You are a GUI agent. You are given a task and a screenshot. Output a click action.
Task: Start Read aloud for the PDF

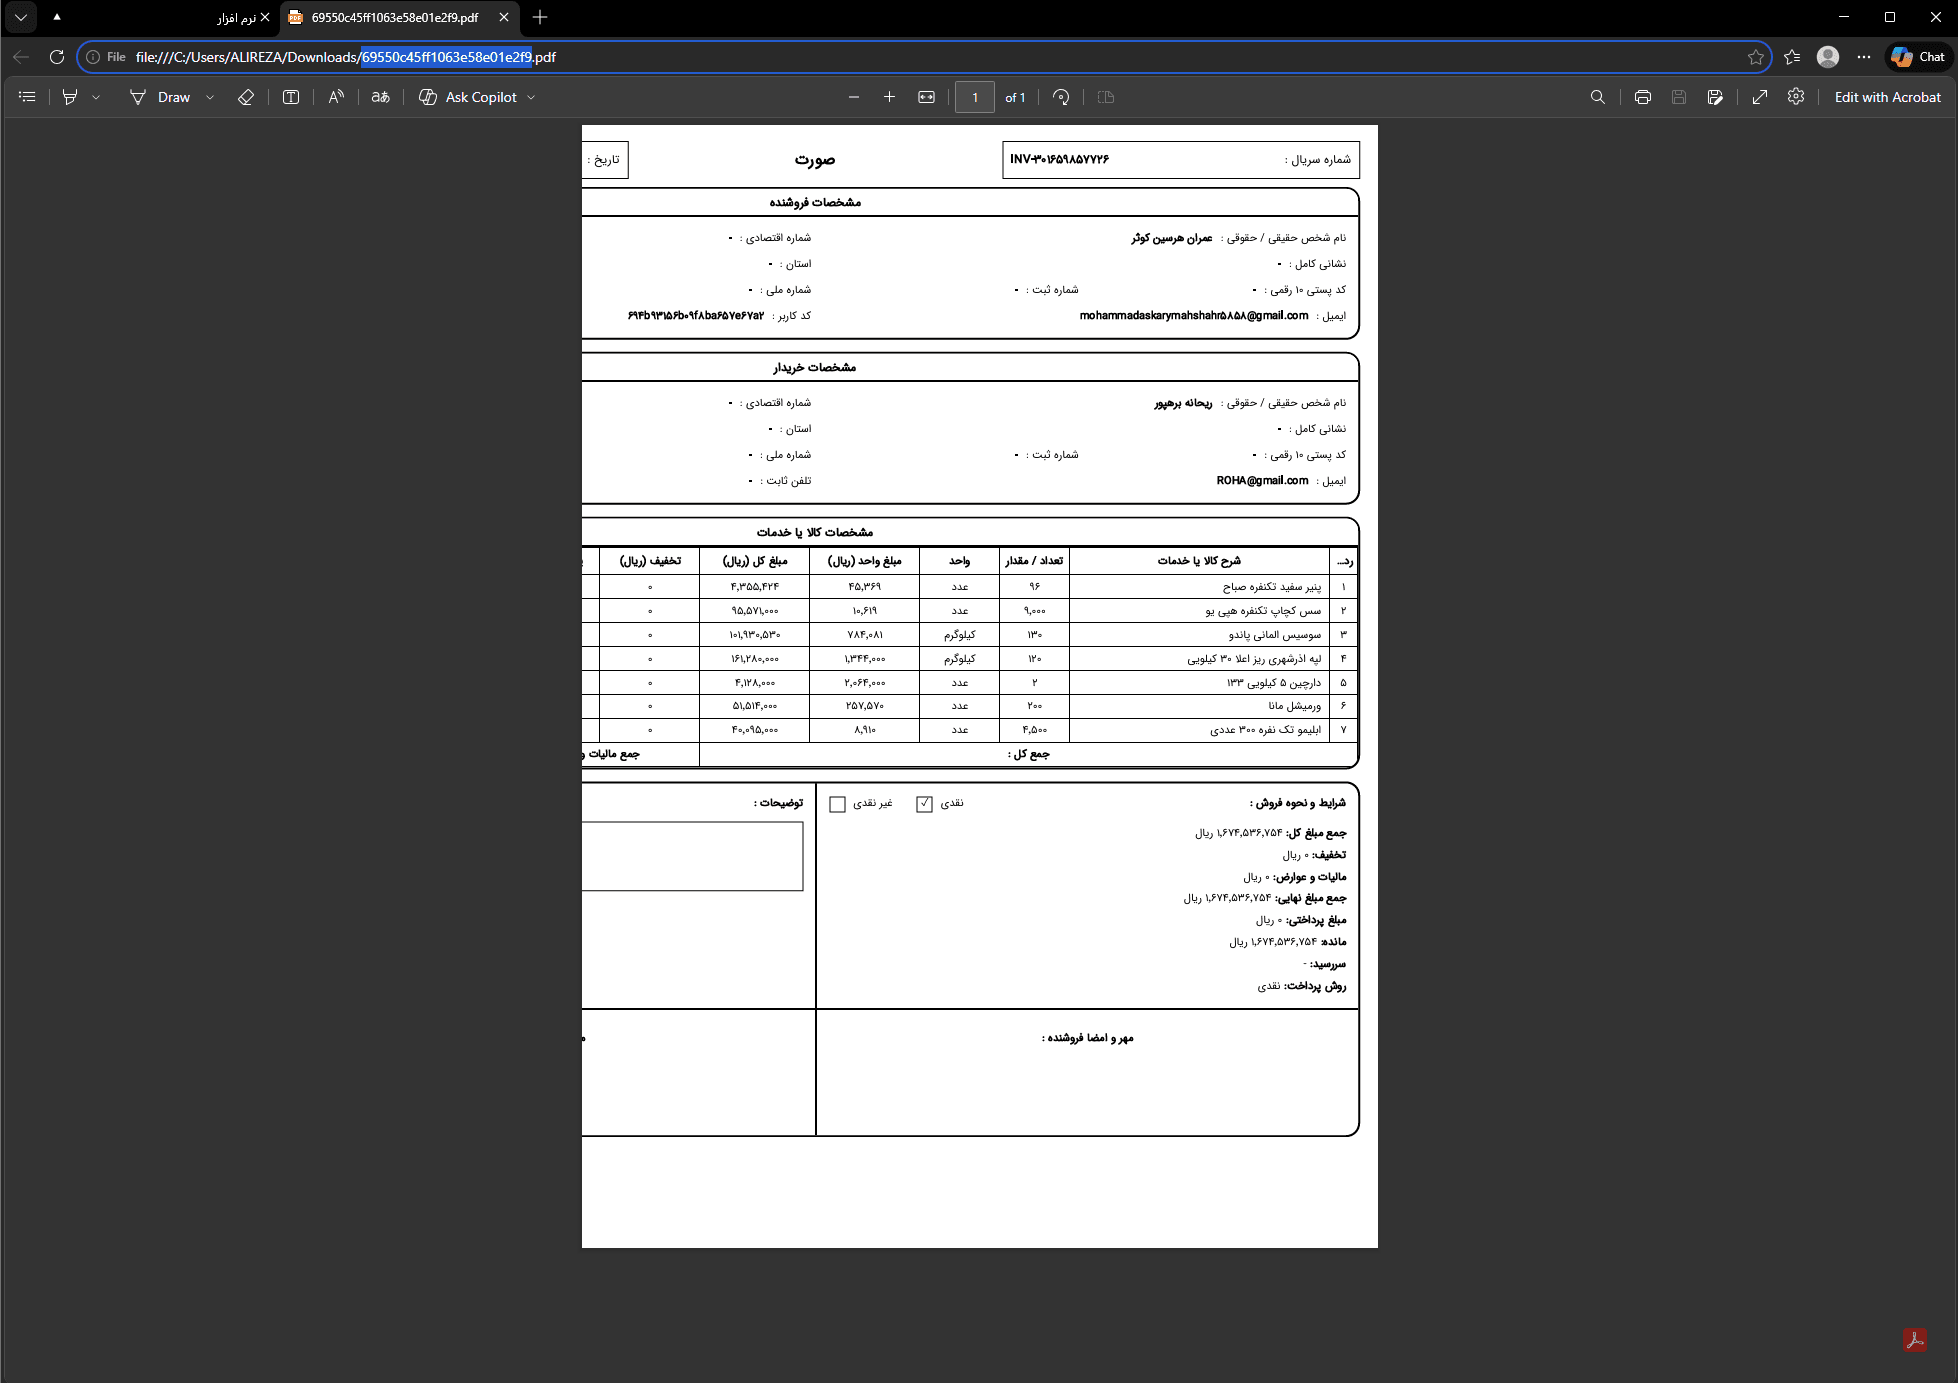click(x=336, y=96)
